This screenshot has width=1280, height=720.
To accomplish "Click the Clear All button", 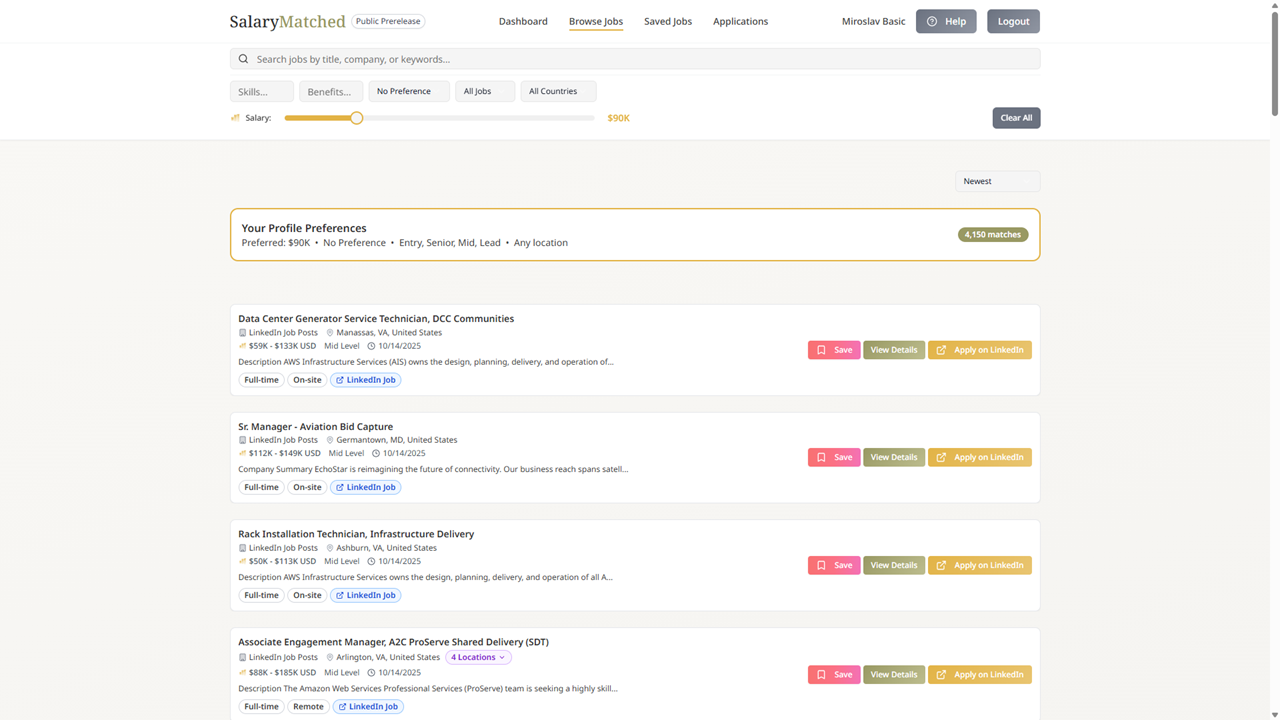I will click(1016, 117).
